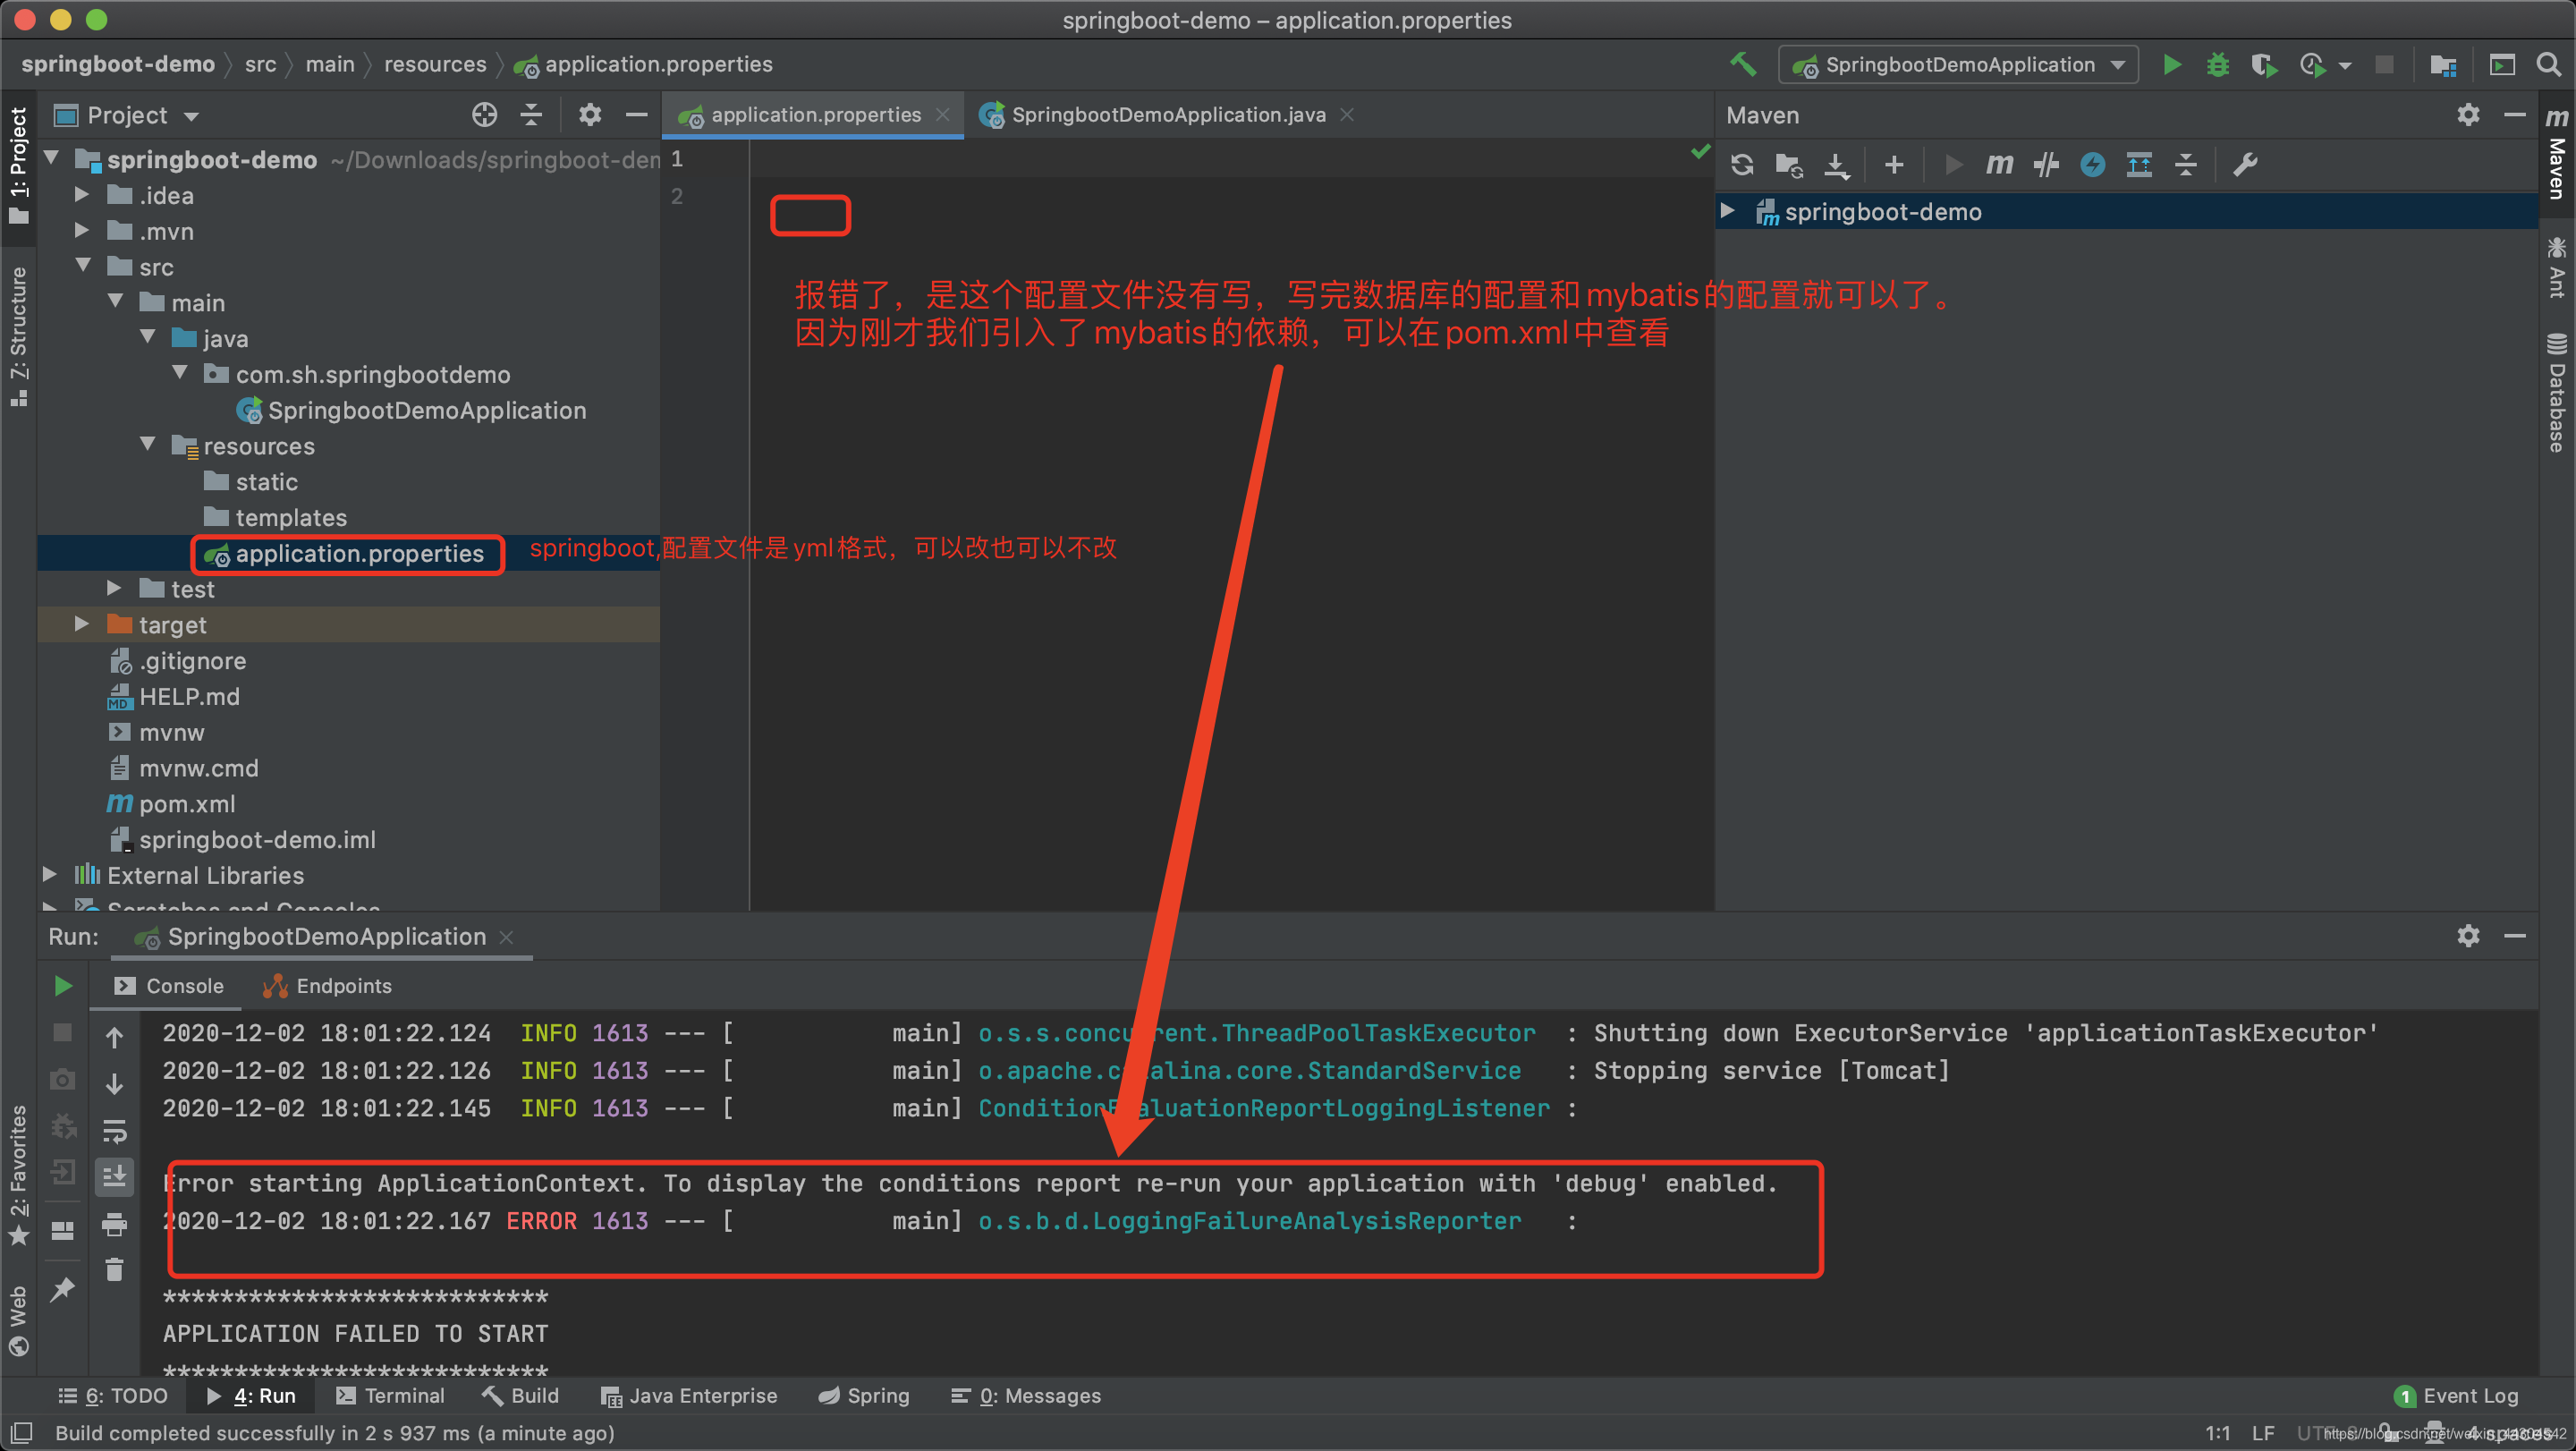Viewport: 2576px width, 1451px height.
Task: Open Project view dropdown selector
Action: coord(127,116)
